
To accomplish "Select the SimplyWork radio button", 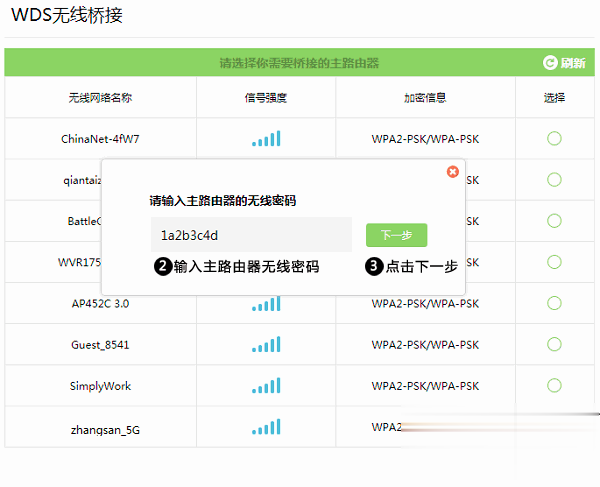I will pyautogui.click(x=554, y=386).
